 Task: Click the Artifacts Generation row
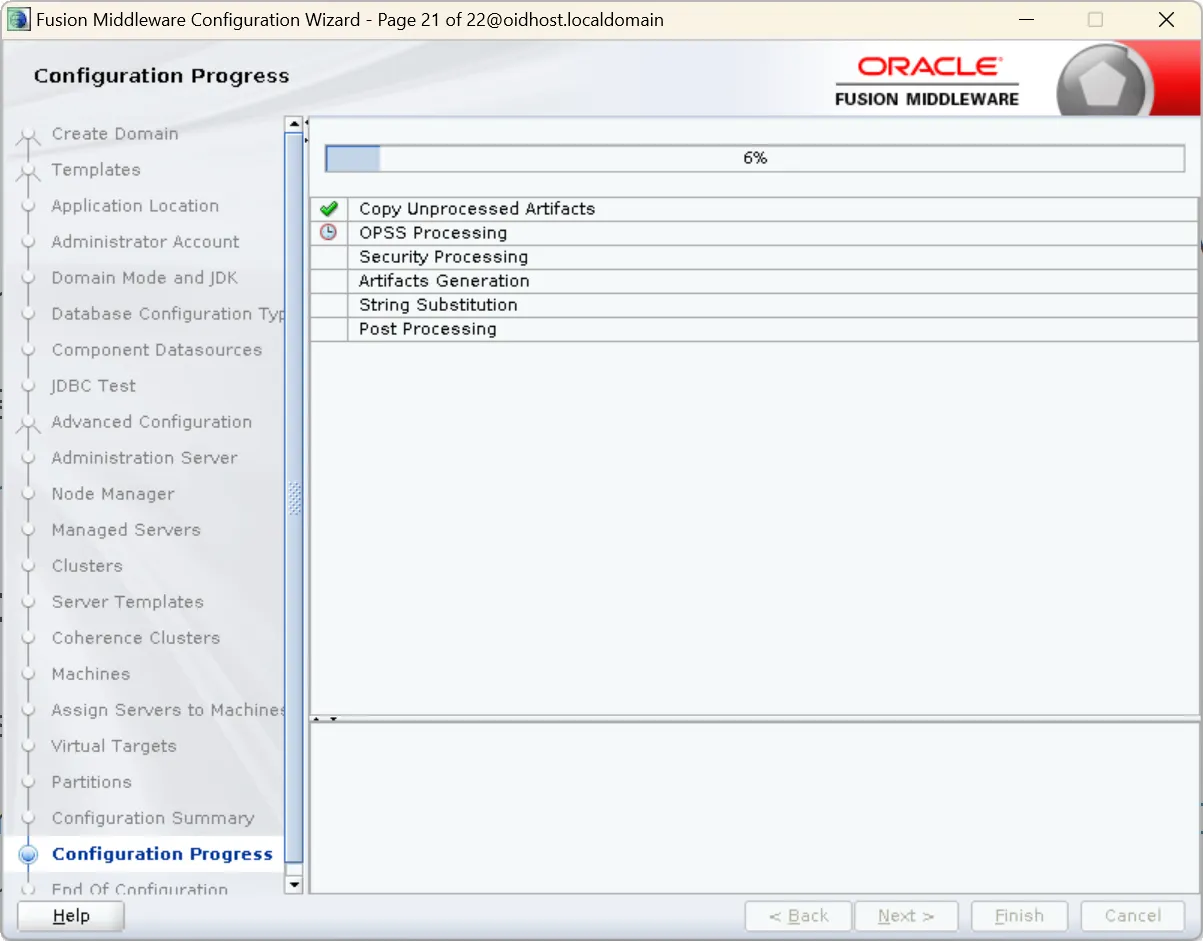pos(754,281)
